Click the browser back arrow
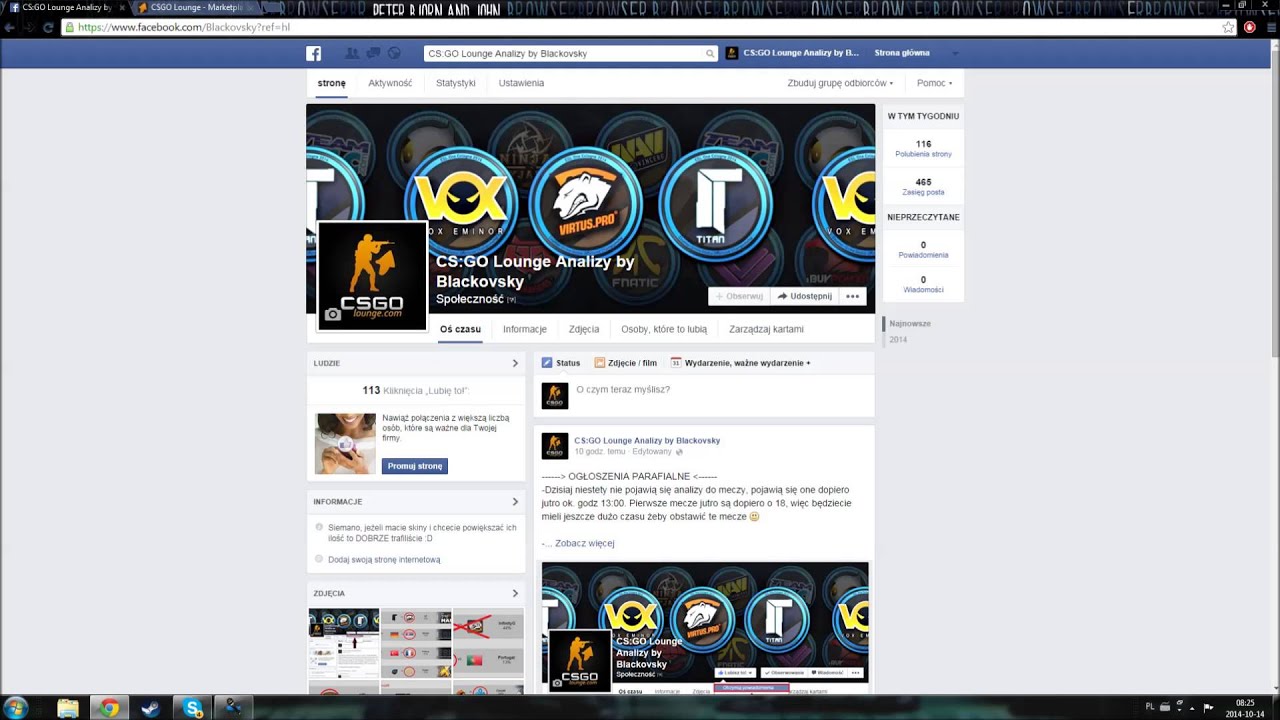Viewport: 1280px width, 720px height. point(10,27)
